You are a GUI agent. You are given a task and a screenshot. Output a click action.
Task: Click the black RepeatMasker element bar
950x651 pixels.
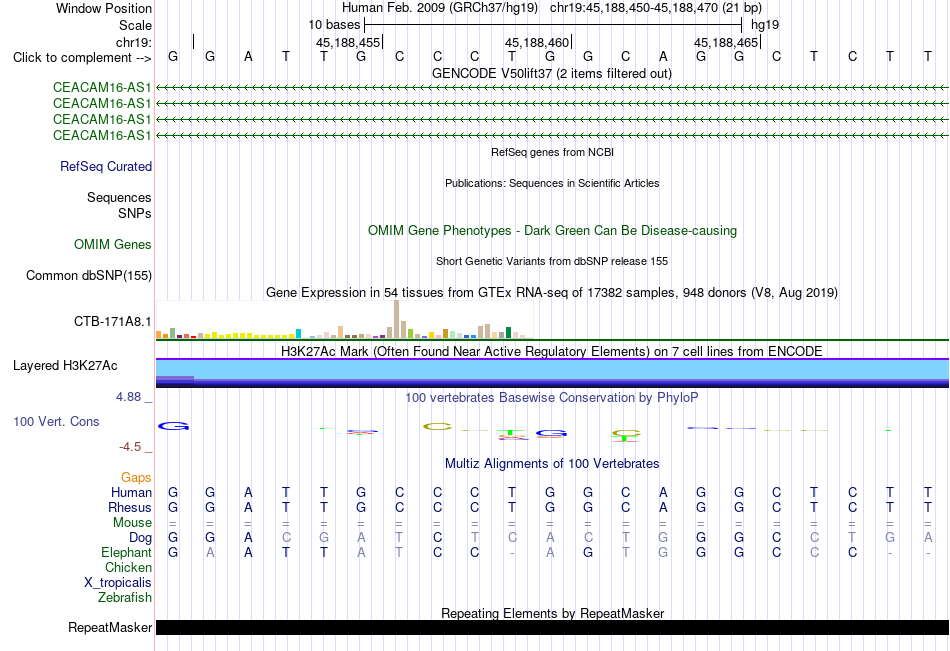click(x=552, y=627)
